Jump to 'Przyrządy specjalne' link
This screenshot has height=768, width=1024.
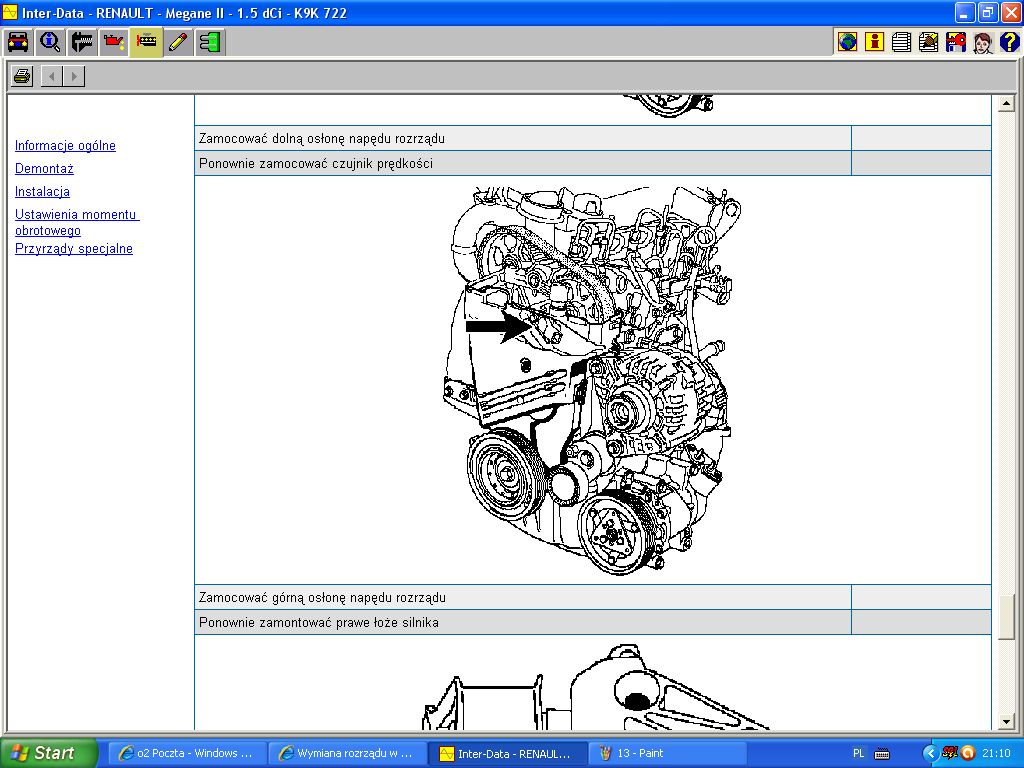[x=74, y=249]
